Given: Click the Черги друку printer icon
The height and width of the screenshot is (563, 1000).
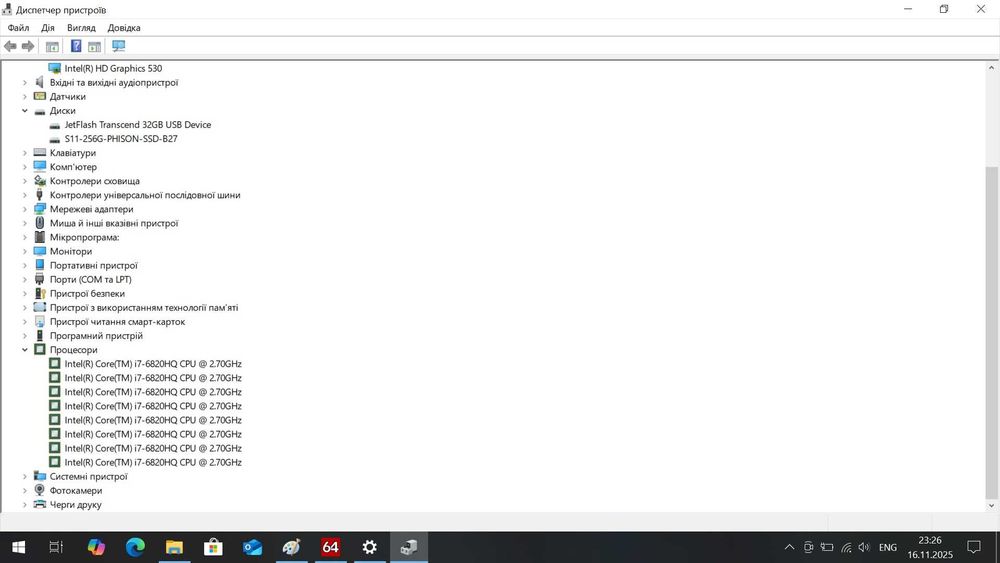Looking at the screenshot, I should point(40,504).
